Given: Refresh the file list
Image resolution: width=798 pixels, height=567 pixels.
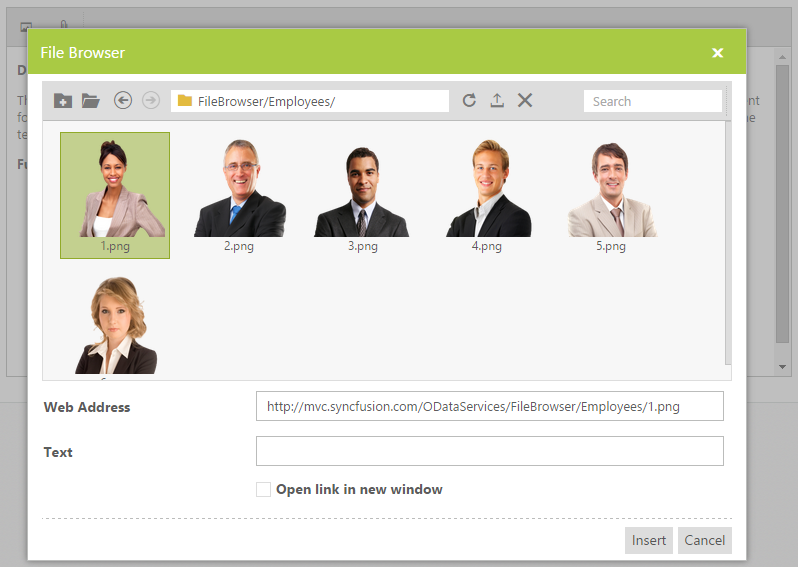Looking at the screenshot, I should [469, 100].
